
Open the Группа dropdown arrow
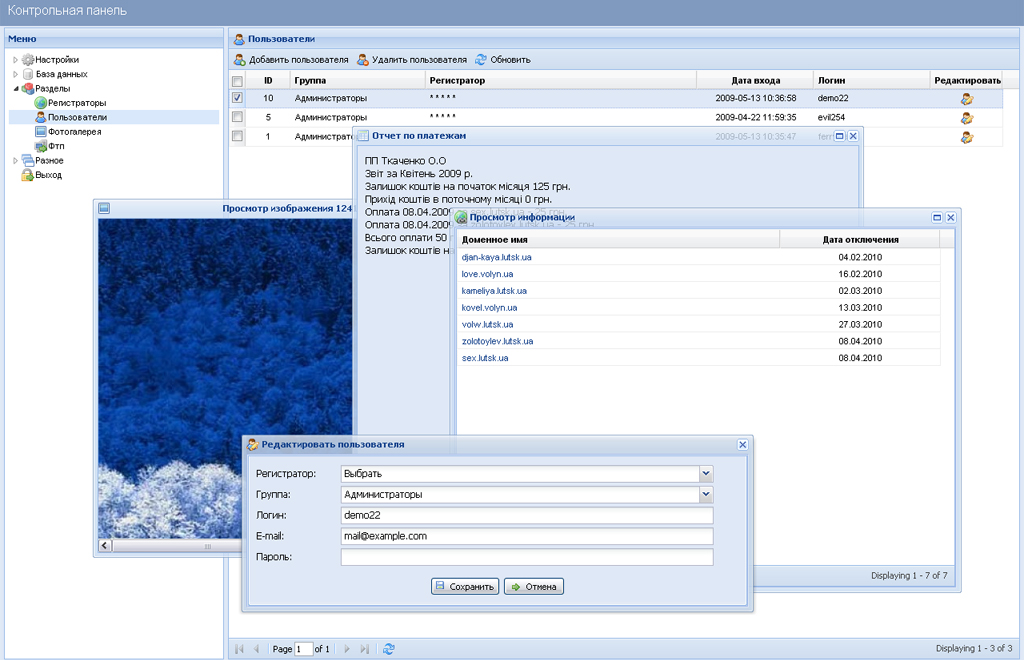coord(706,494)
